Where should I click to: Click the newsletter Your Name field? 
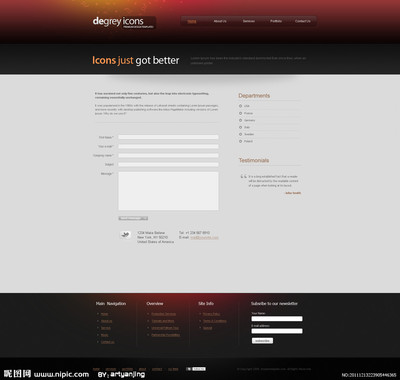click(x=277, y=319)
